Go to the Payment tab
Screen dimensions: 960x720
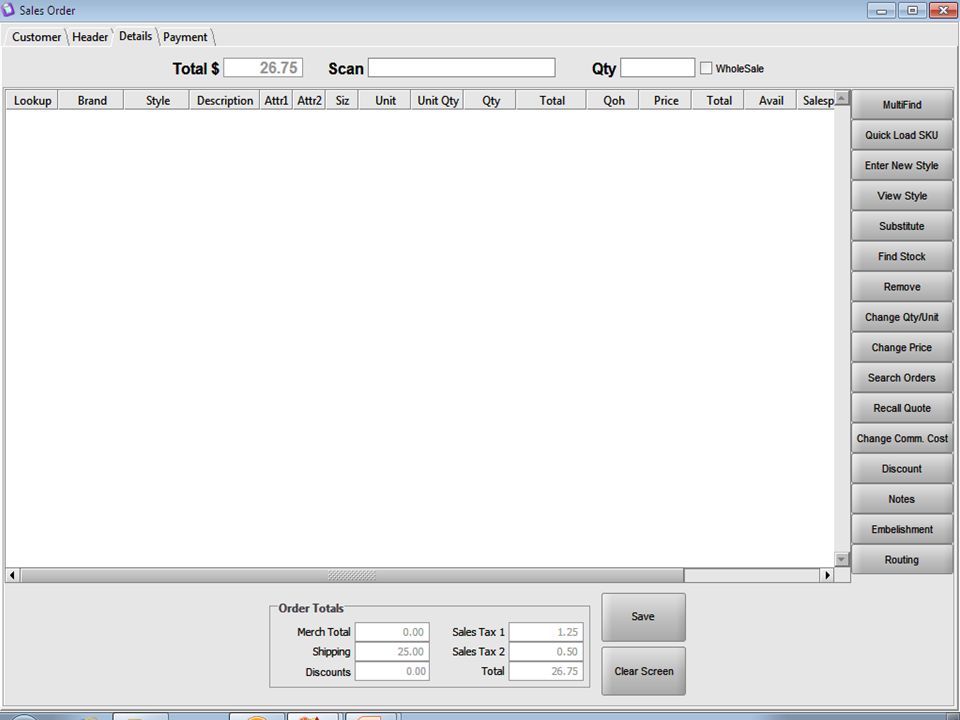click(x=186, y=37)
